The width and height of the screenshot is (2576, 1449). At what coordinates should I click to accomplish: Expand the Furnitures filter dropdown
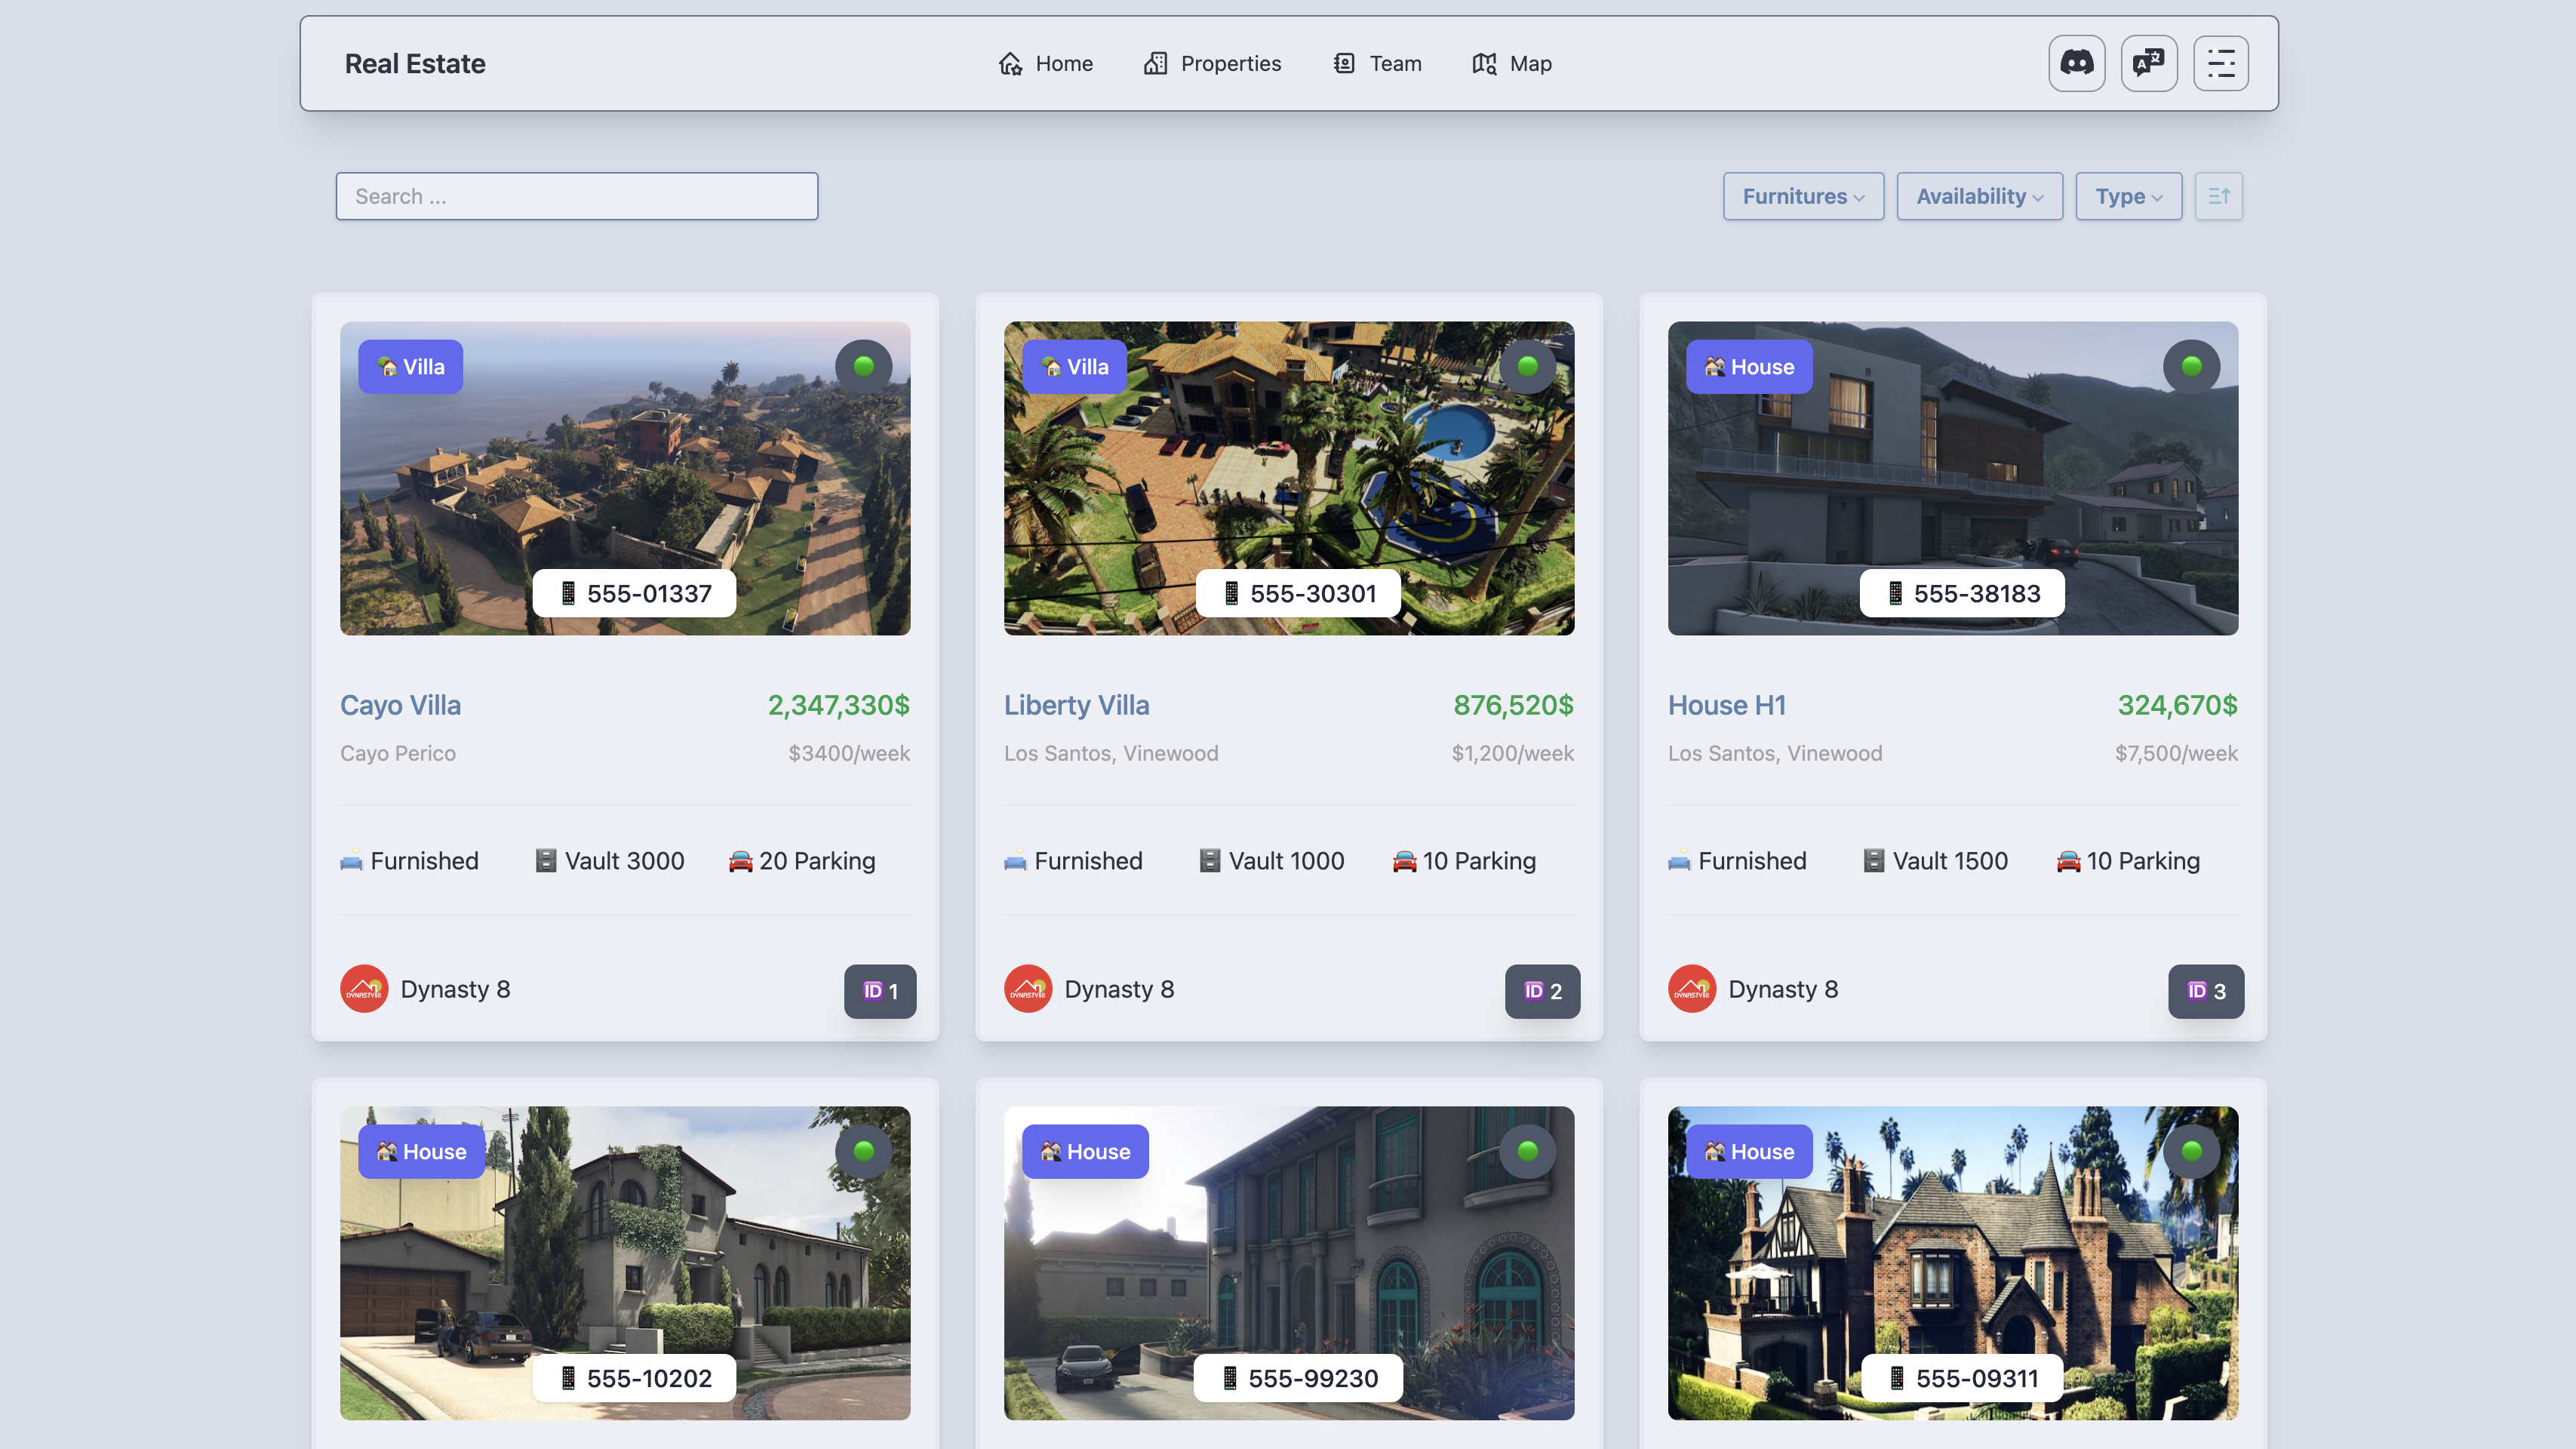[x=1802, y=196]
